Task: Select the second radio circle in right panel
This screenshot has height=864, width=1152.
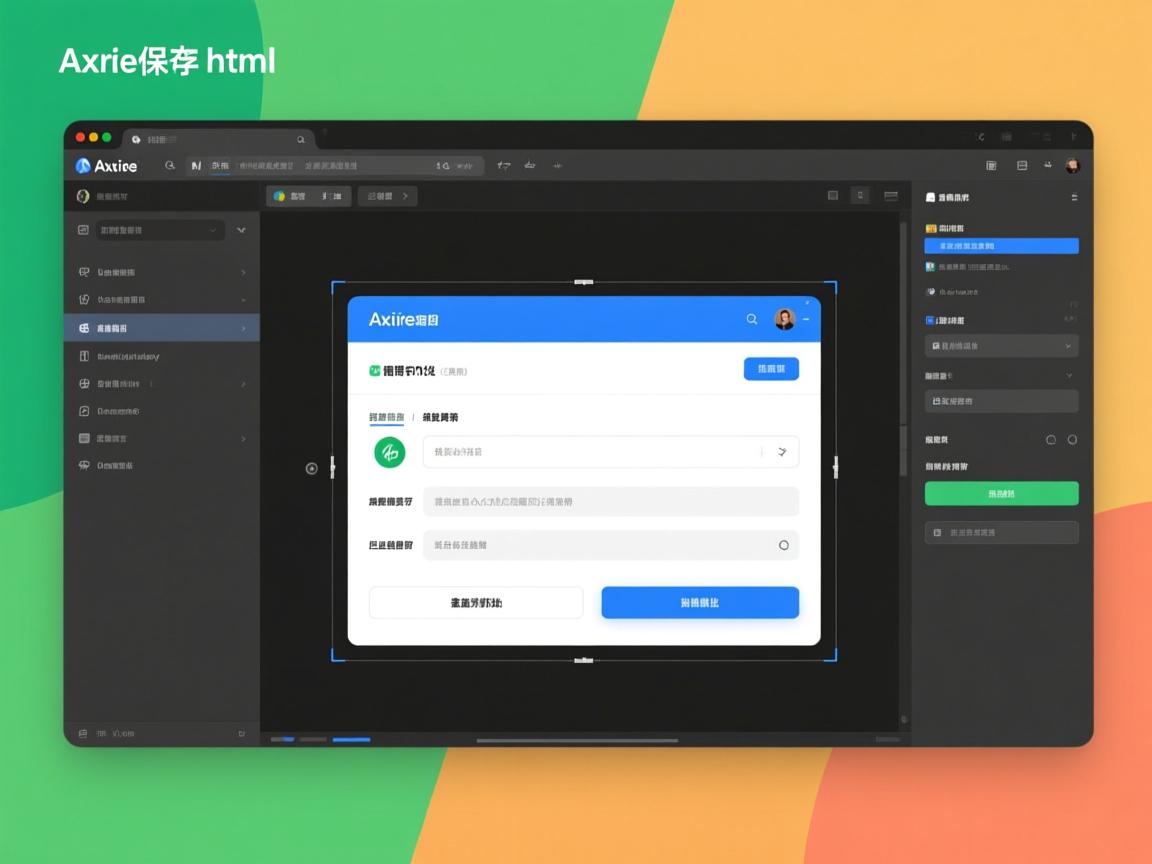Action: tap(1072, 439)
